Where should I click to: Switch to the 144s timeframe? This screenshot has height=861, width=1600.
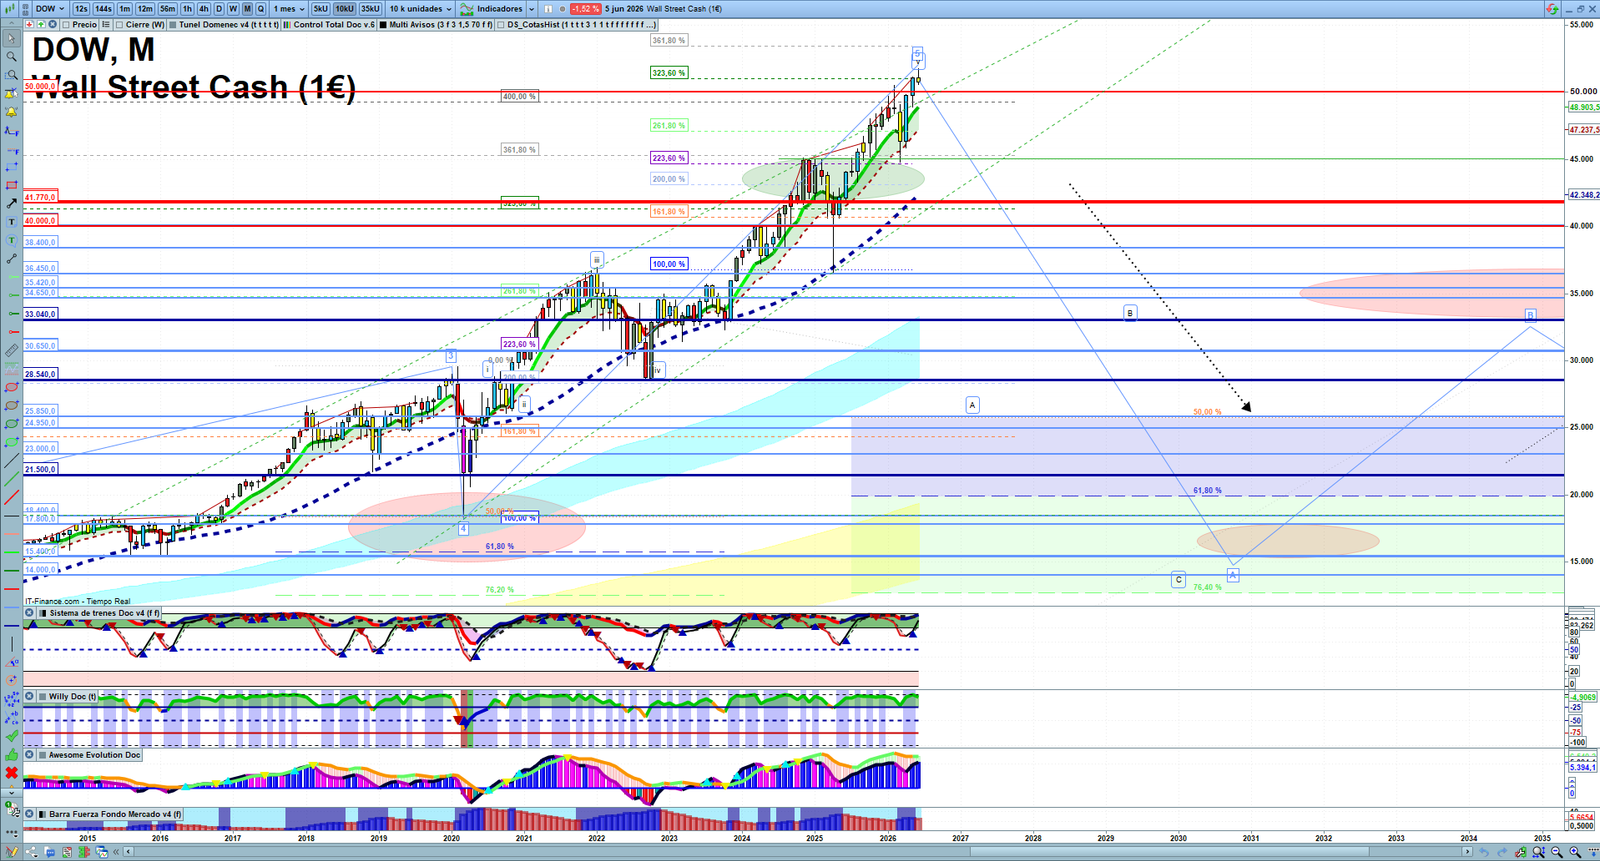tap(103, 9)
